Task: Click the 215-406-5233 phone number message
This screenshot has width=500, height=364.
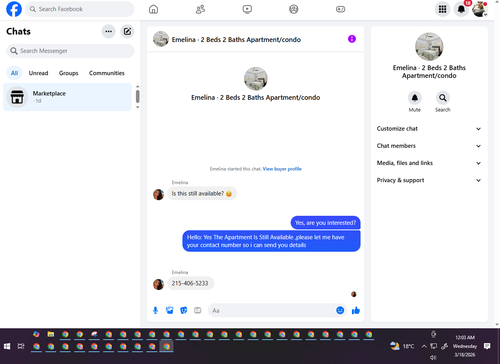Action: pos(190,283)
